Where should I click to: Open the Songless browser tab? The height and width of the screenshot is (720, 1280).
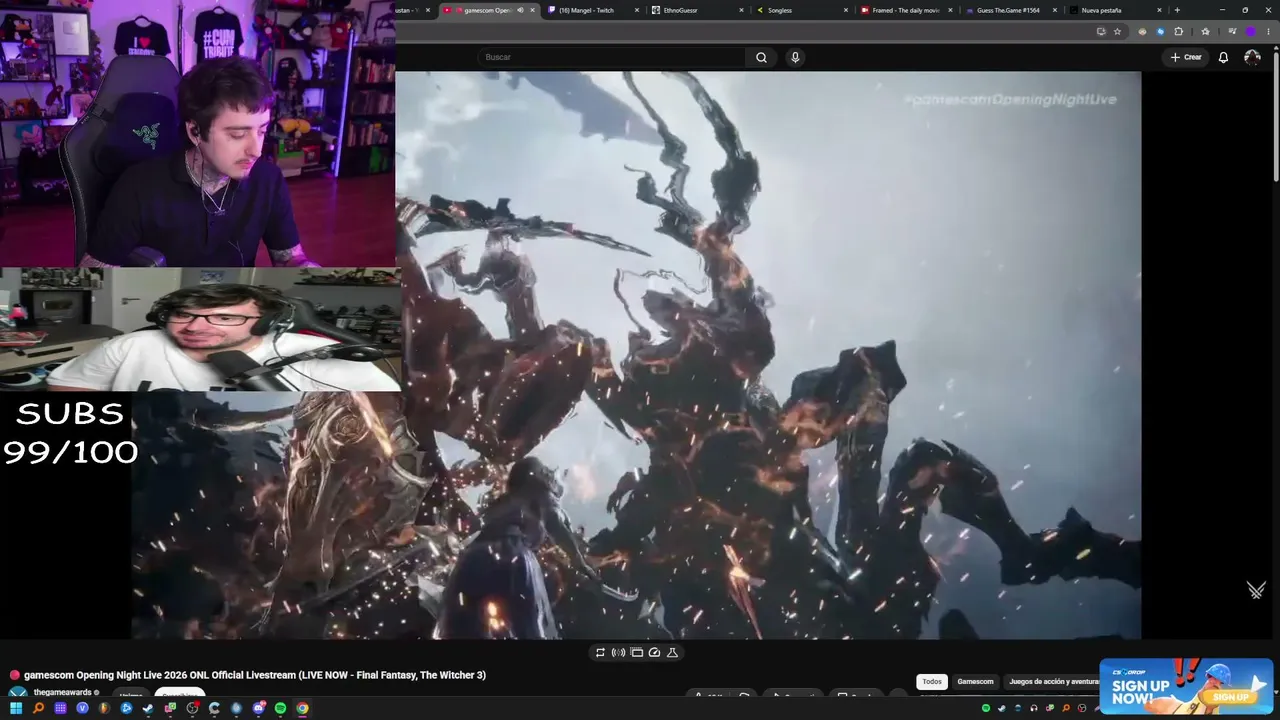(x=801, y=10)
